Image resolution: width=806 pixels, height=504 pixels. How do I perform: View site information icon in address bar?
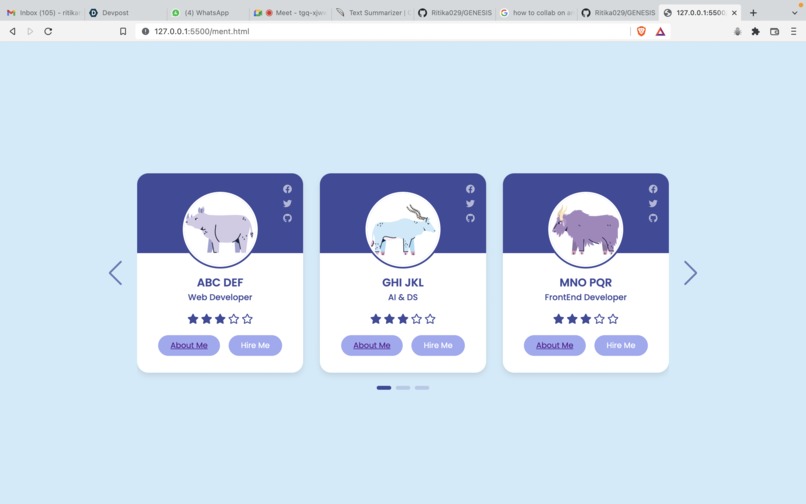pyautogui.click(x=145, y=31)
